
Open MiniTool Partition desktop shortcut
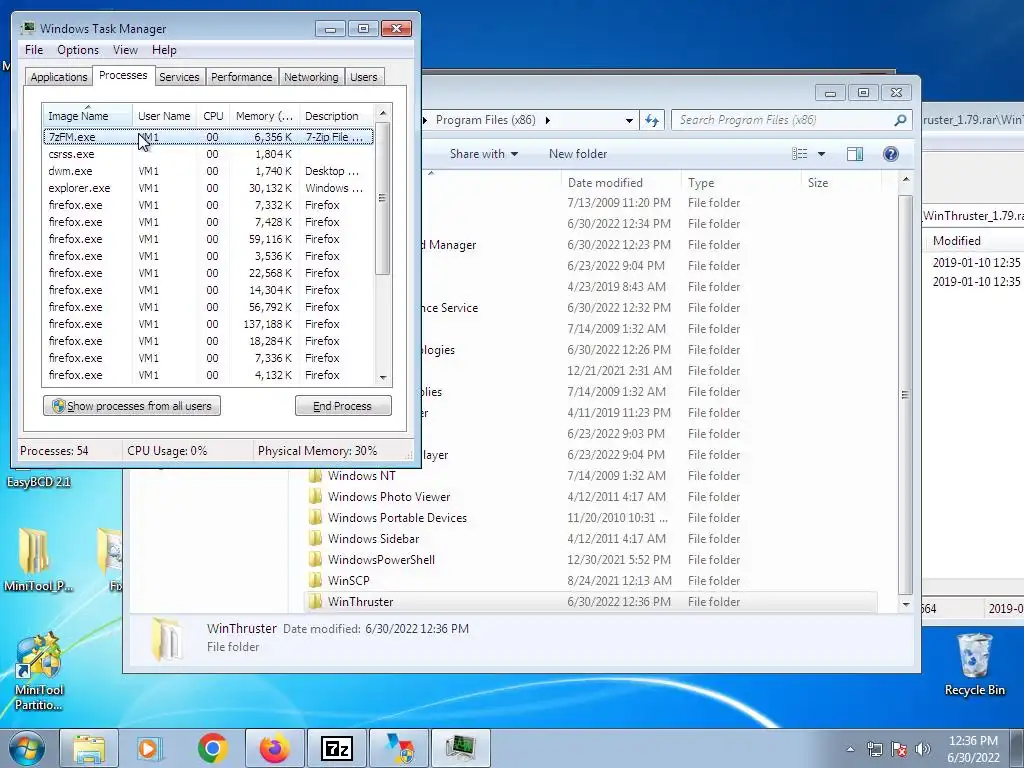click(x=39, y=671)
